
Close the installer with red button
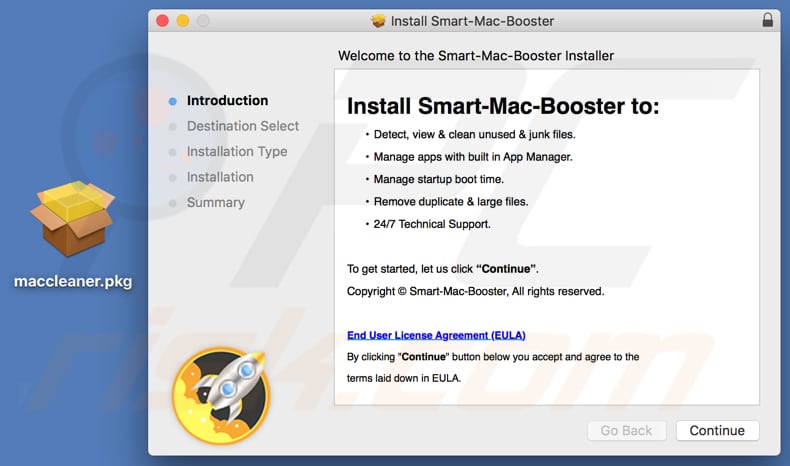tap(162, 21)
